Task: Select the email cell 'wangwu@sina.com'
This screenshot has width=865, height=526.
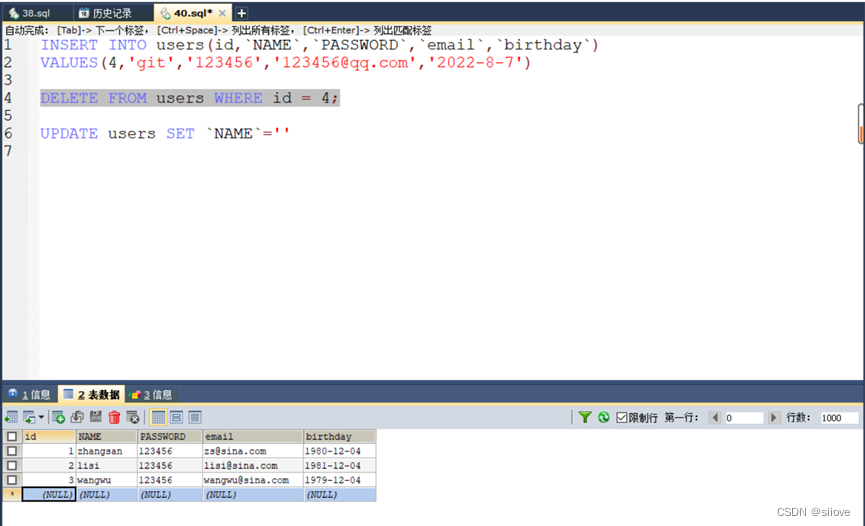Action: click(253, 480)
